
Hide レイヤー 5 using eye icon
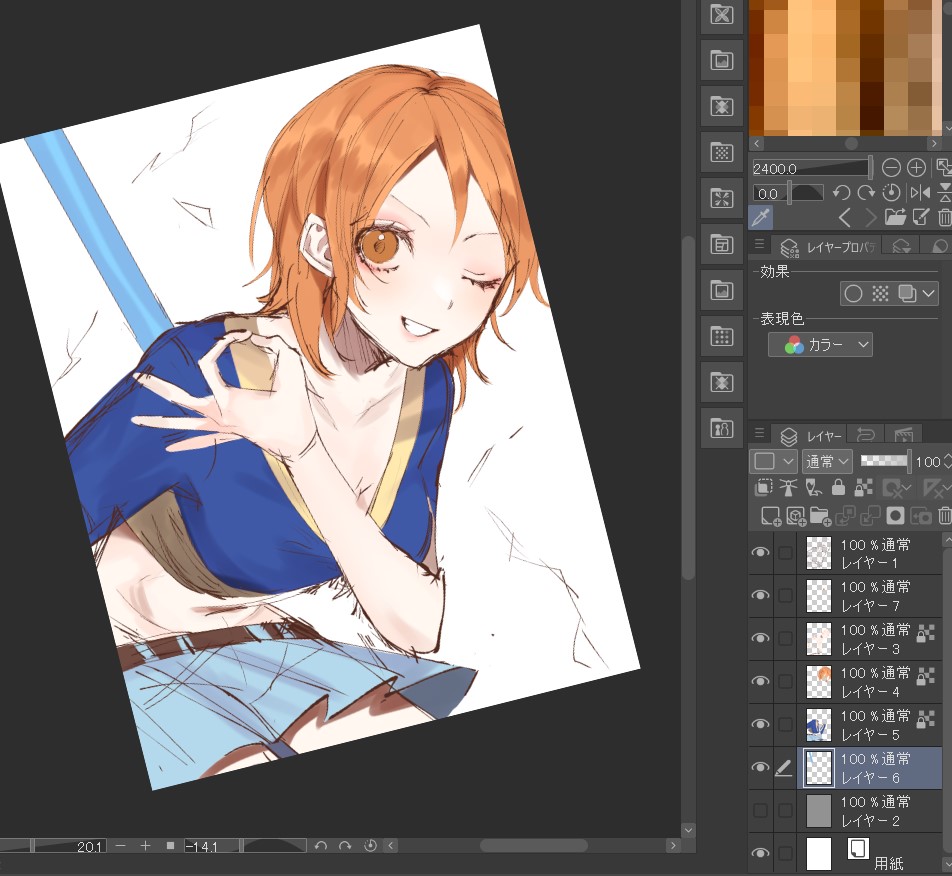[760, 724]
